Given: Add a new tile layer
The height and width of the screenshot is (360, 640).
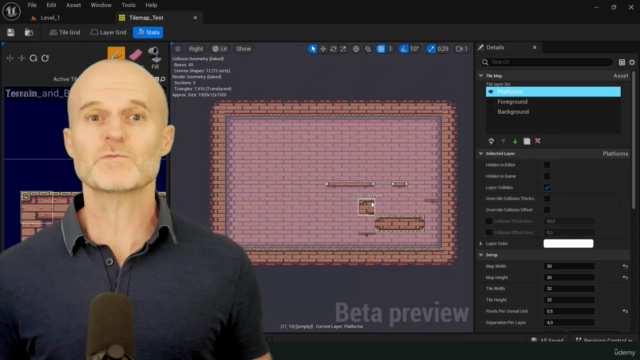Looking at the screenshot, I should pyautogui.click(x=491, y=141).
